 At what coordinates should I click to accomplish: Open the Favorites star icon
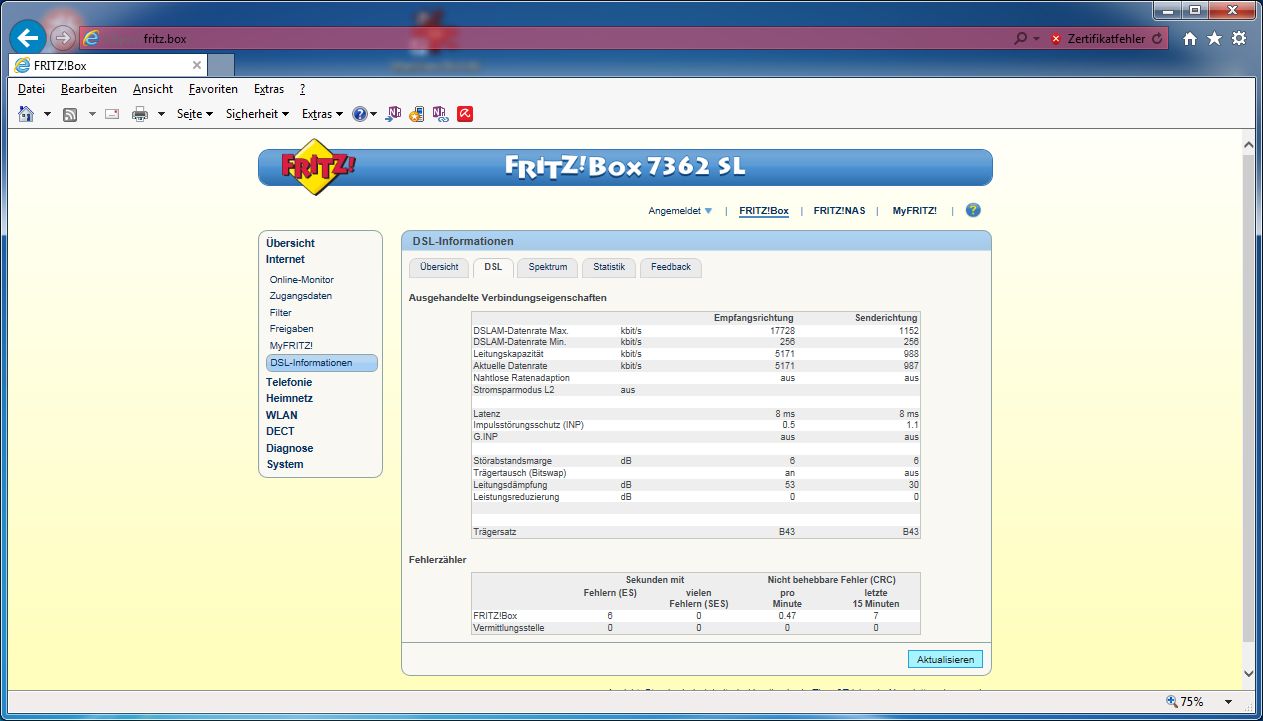click(x=1214, y=38)
